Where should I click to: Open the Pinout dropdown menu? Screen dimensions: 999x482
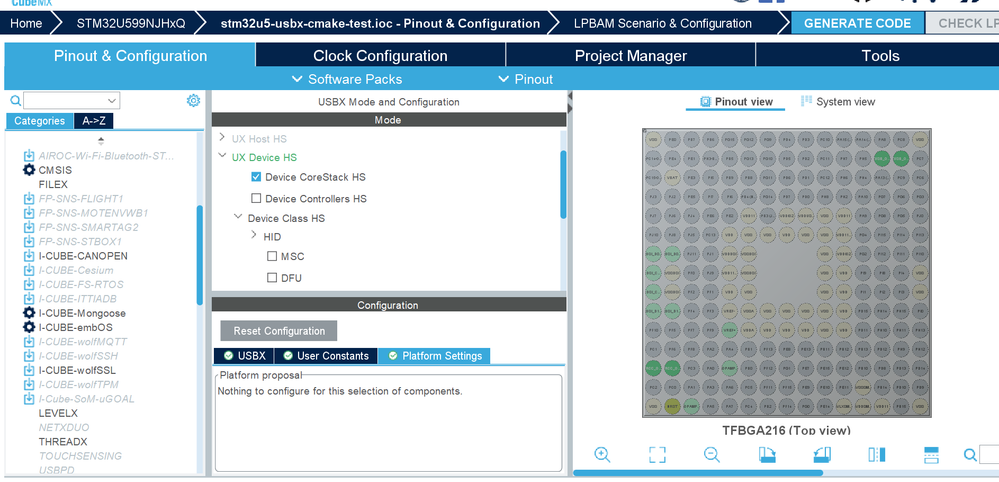coord(526,79)
